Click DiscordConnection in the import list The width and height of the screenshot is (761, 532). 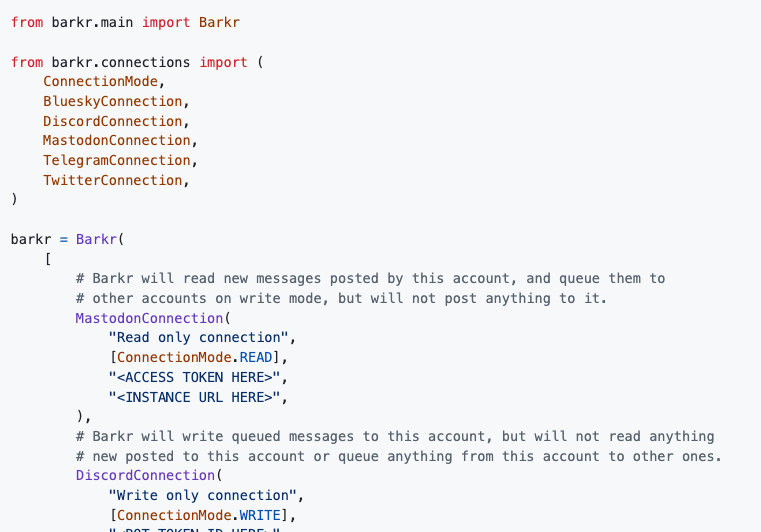tap(113, 121)
